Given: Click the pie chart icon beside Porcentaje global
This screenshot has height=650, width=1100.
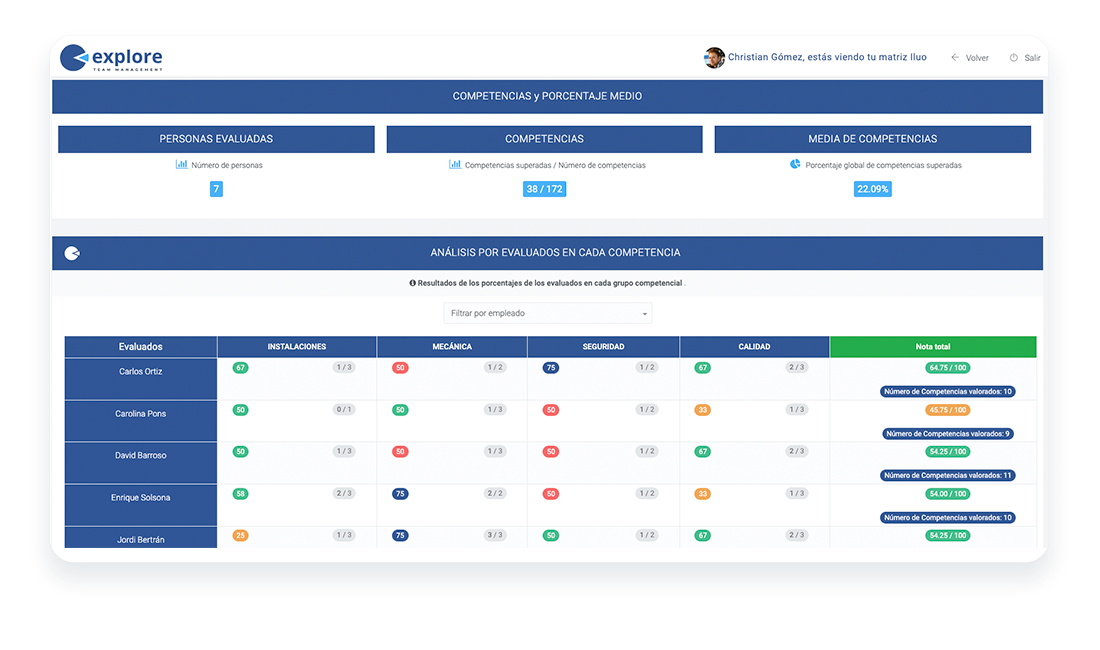Looking at the screenshot, I should 795,164.
